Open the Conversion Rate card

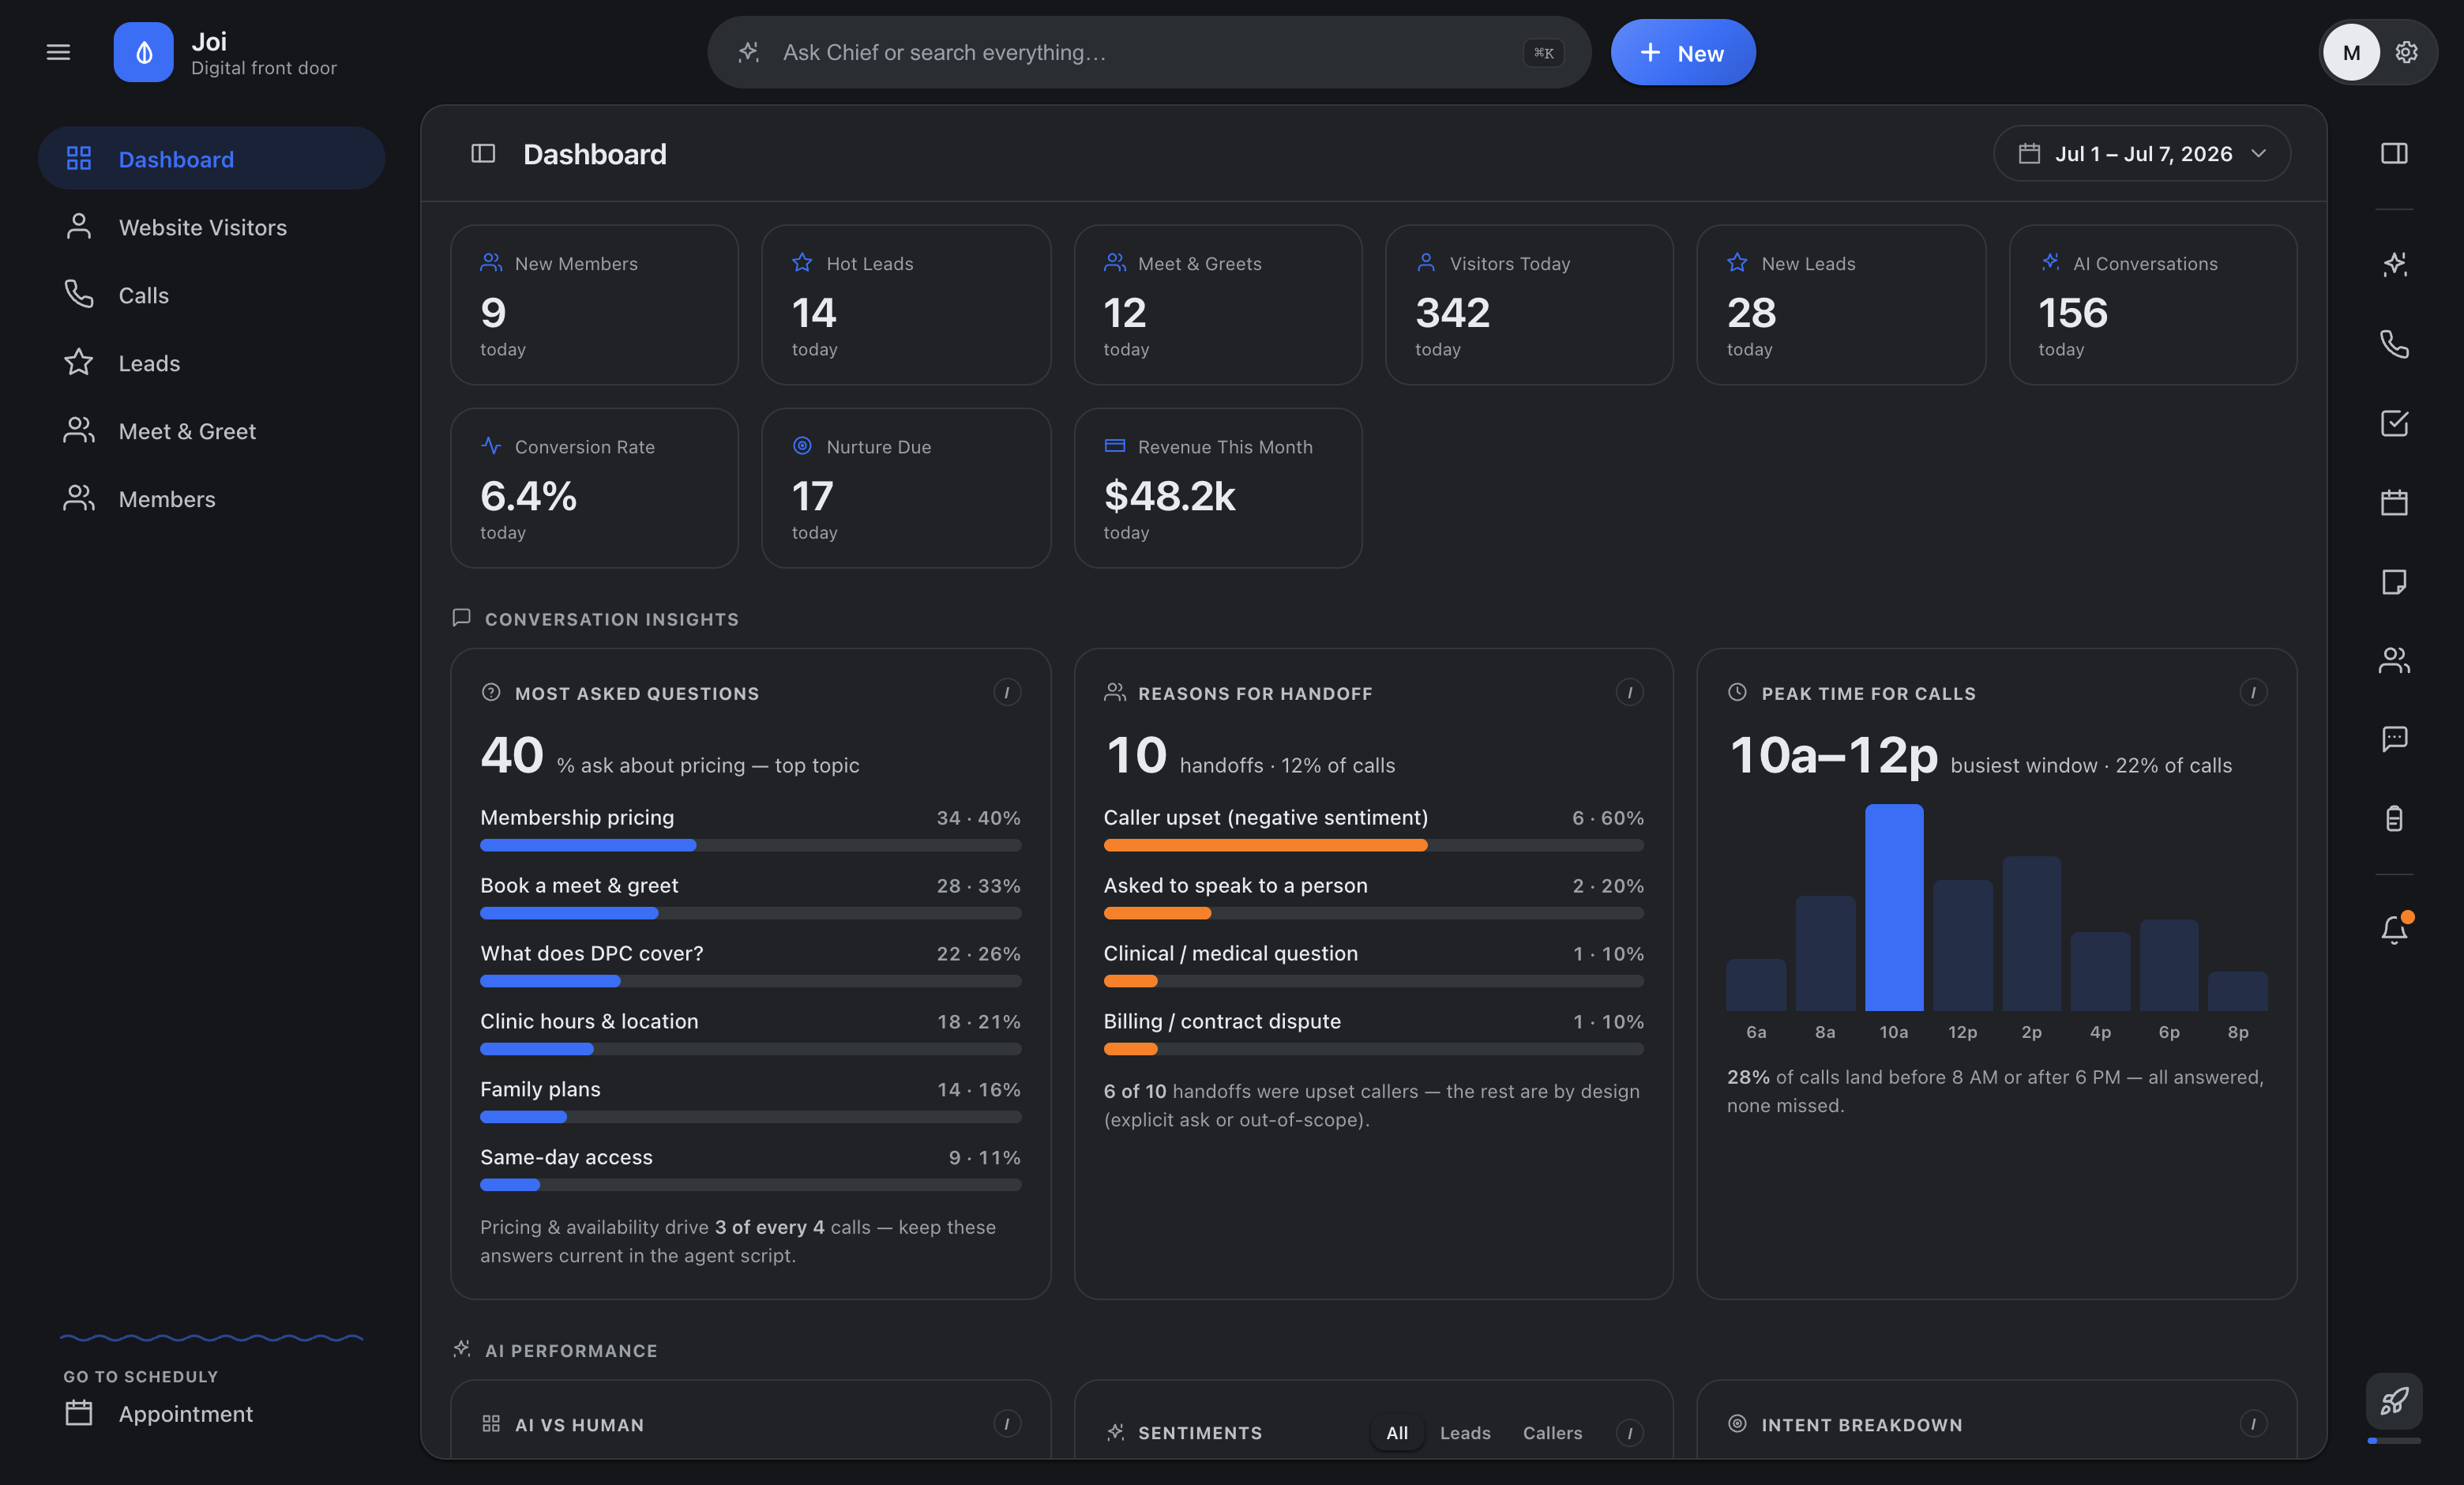[595, 488]
